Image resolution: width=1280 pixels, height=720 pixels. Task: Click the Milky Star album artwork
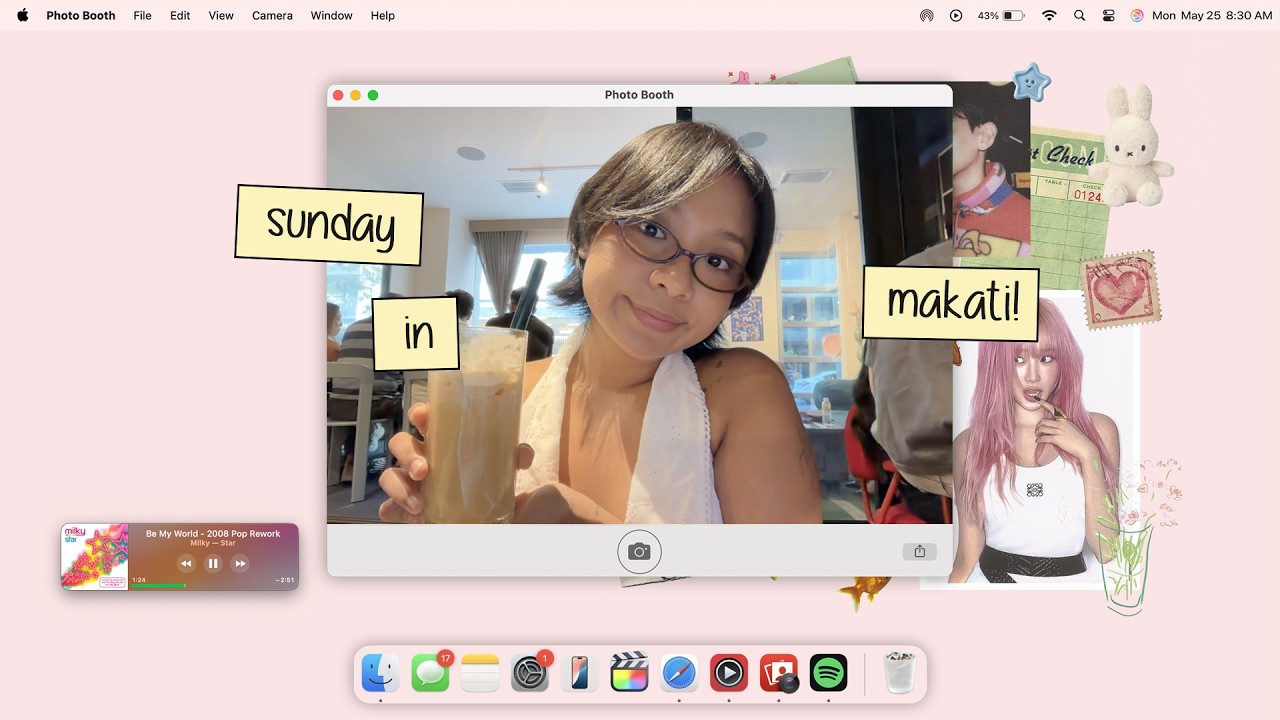pos(95,556)
